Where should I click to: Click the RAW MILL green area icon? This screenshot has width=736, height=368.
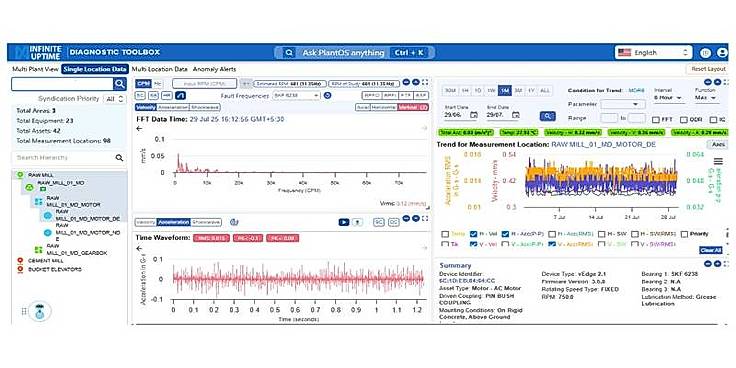point(20,175)
